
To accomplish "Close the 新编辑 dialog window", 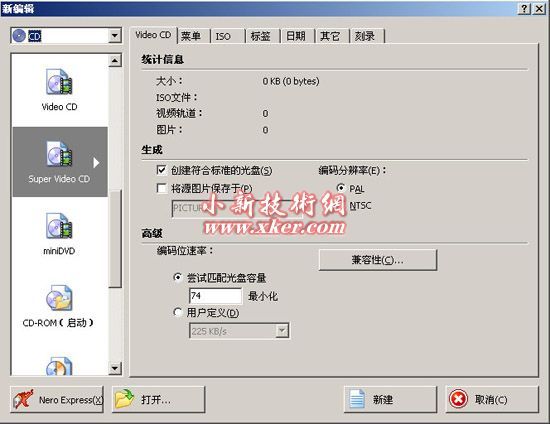I will 539,8.
